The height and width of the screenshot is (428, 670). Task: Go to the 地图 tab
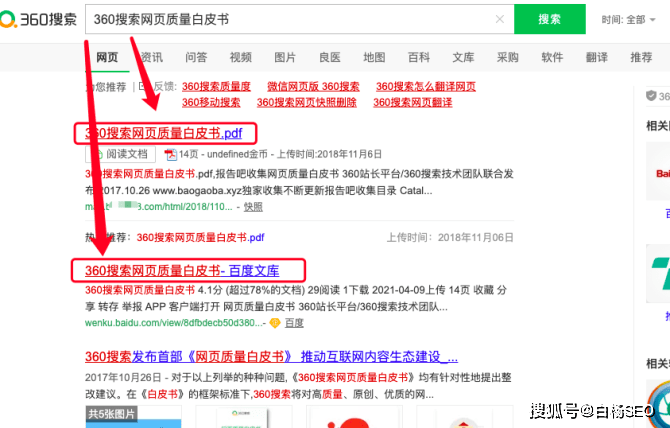(x=374, y=57)
